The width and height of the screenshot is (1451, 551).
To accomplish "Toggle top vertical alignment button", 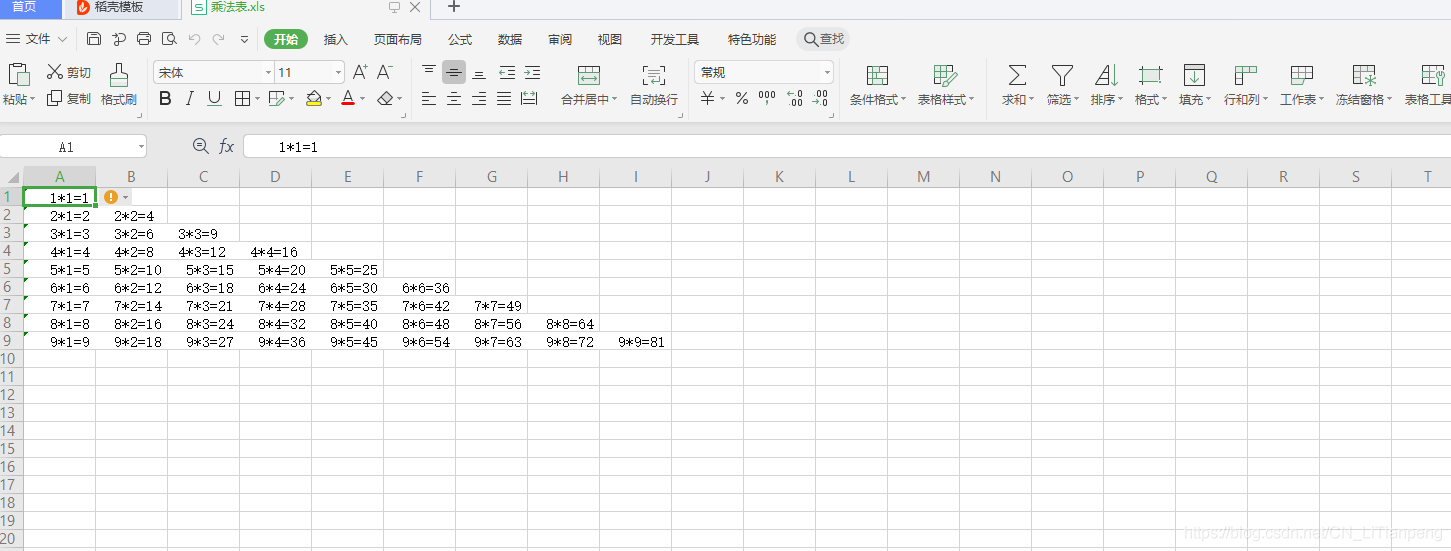I will click(429, 71).
